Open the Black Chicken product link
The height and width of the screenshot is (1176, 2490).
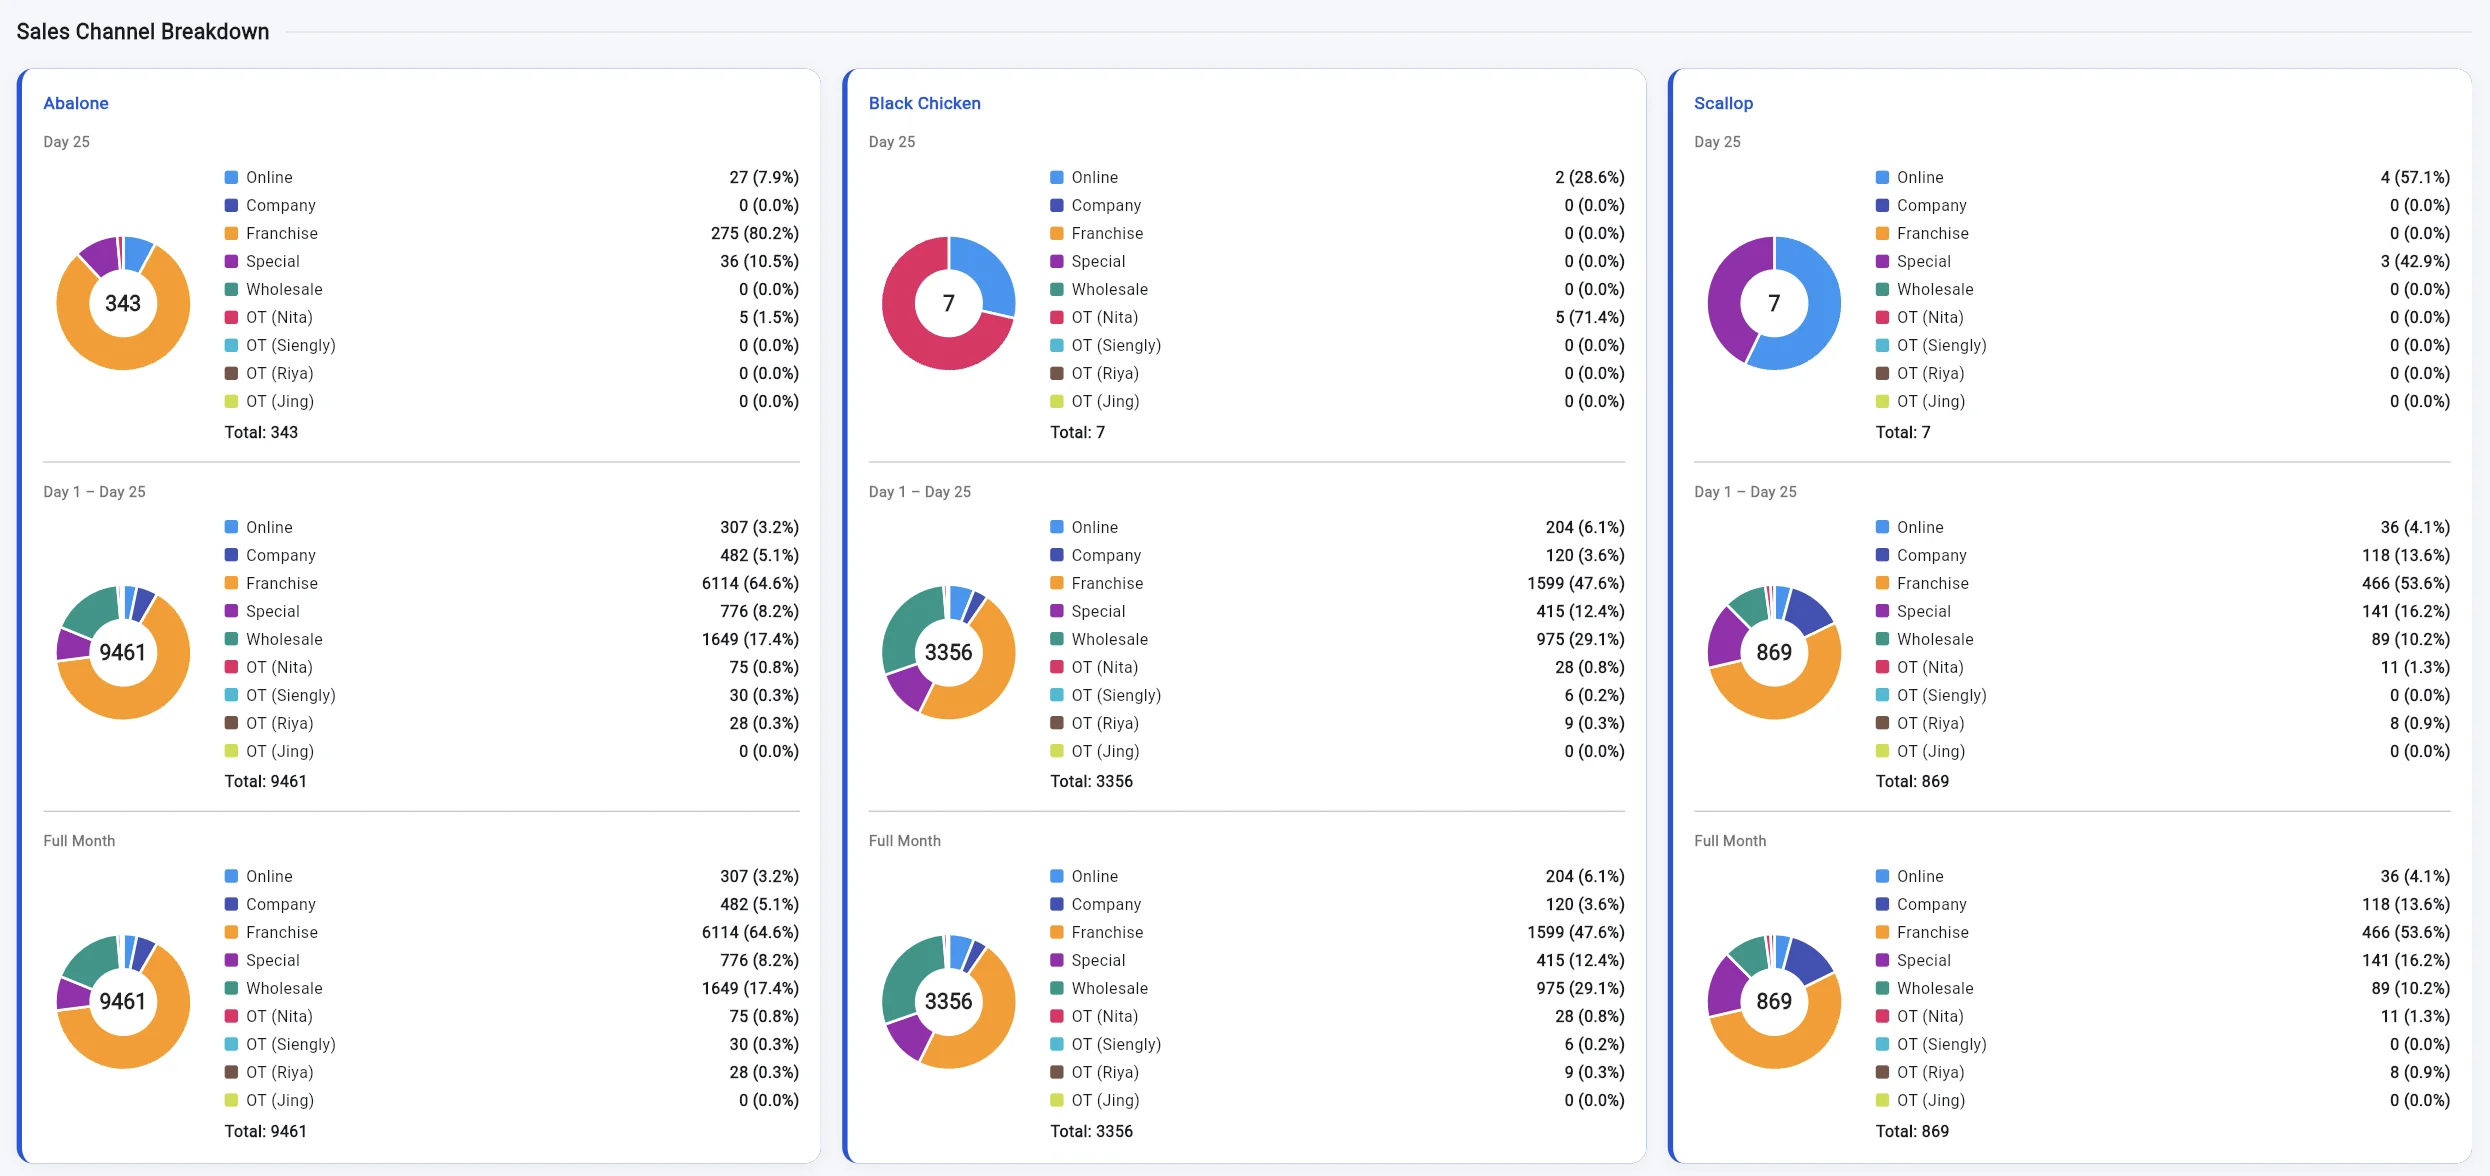[924, 103]
